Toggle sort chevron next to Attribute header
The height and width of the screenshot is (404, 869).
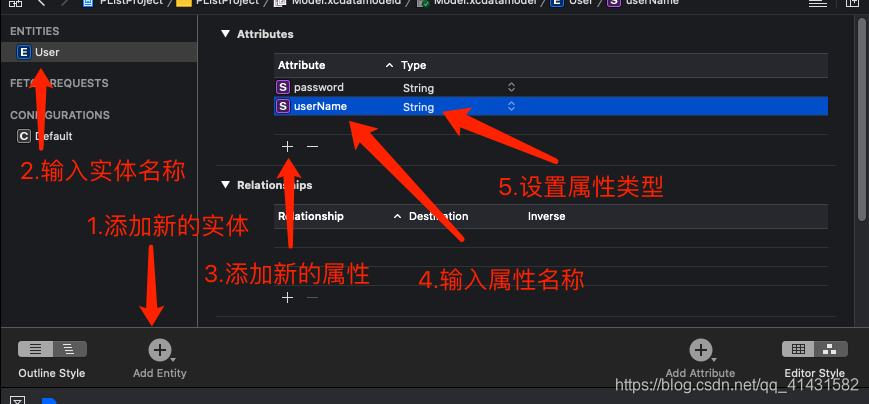390,65
